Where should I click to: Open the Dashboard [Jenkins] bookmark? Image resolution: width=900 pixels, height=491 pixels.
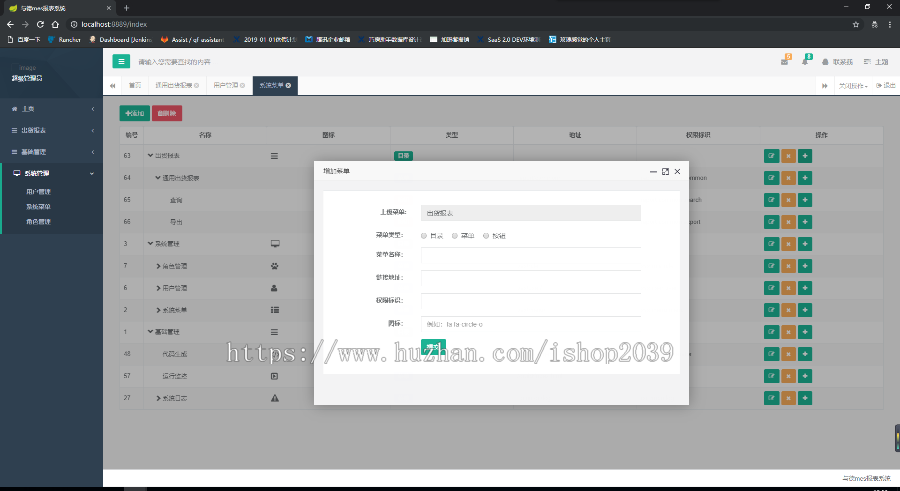[x=121, y=40]
